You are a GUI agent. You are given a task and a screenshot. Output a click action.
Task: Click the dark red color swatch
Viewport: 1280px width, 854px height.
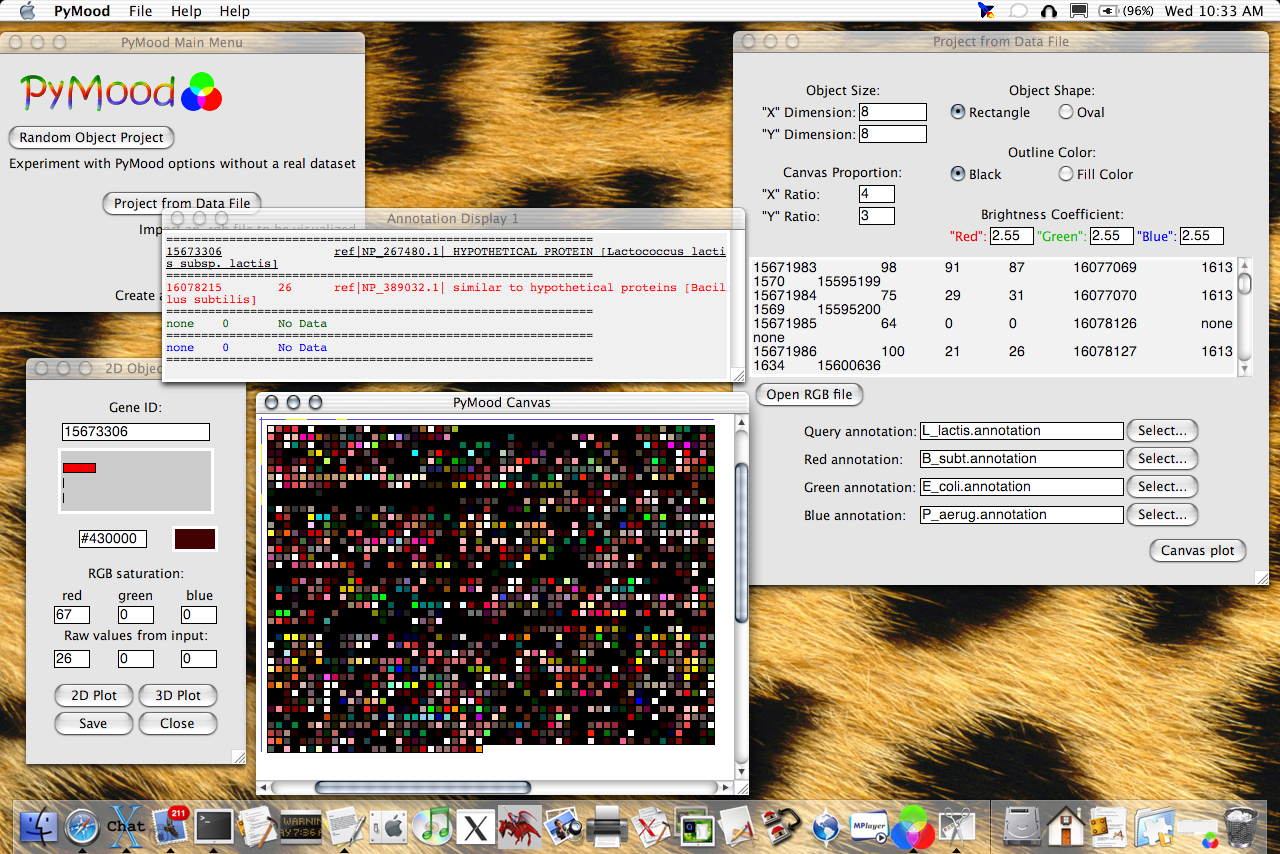(196, 539)
